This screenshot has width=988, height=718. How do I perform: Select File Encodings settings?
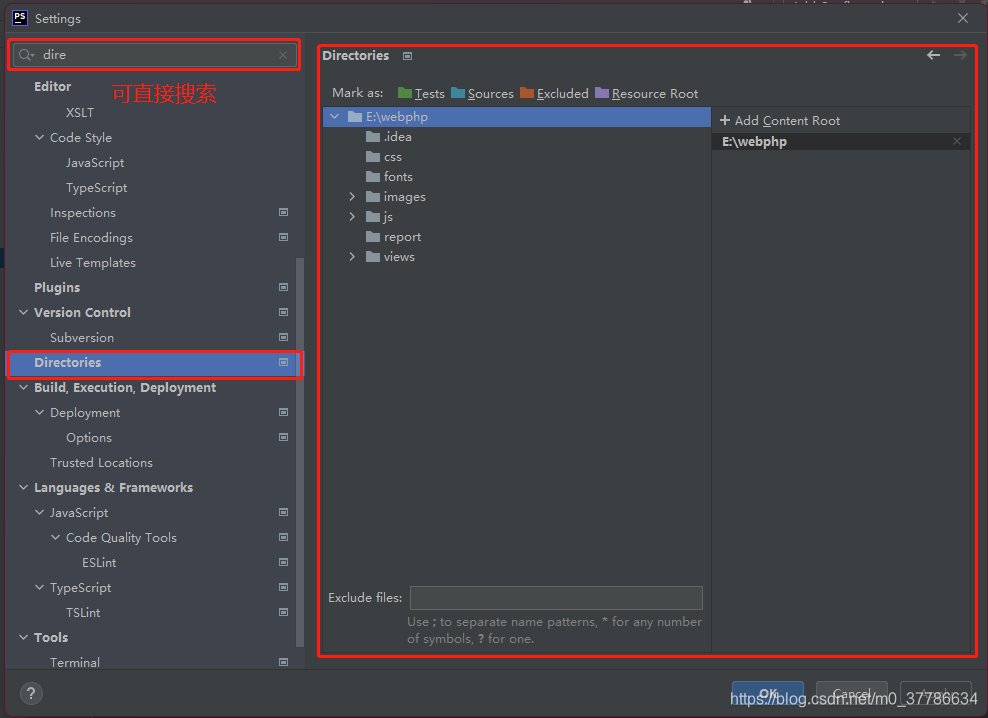[91, 238]
